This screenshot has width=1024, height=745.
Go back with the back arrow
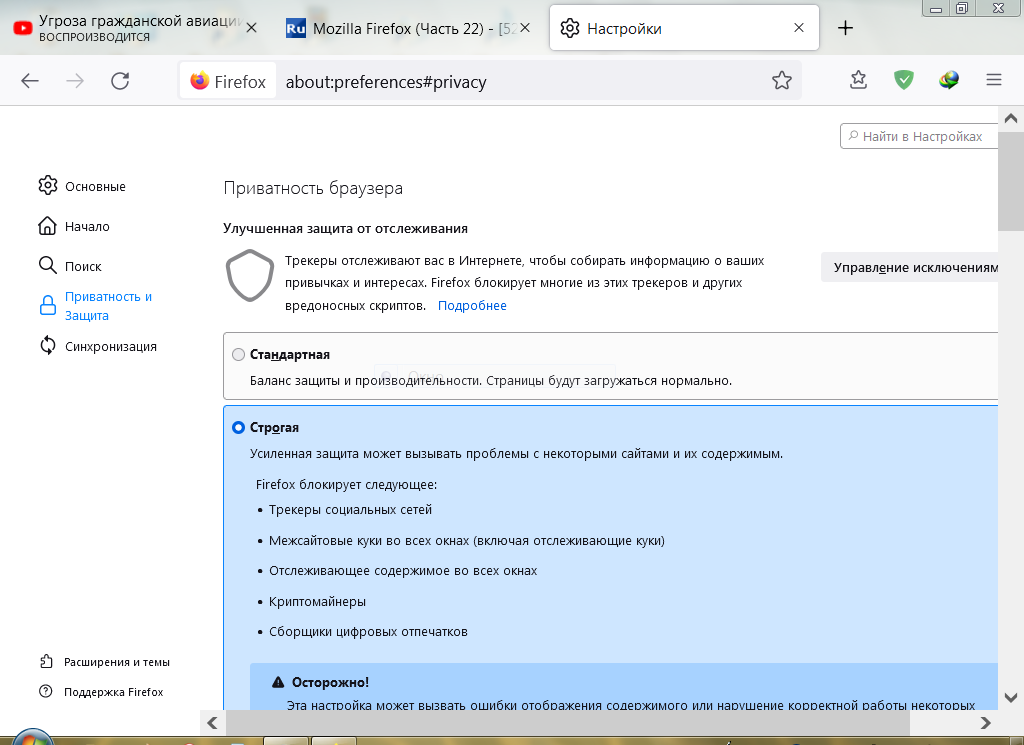click(30, 81)
